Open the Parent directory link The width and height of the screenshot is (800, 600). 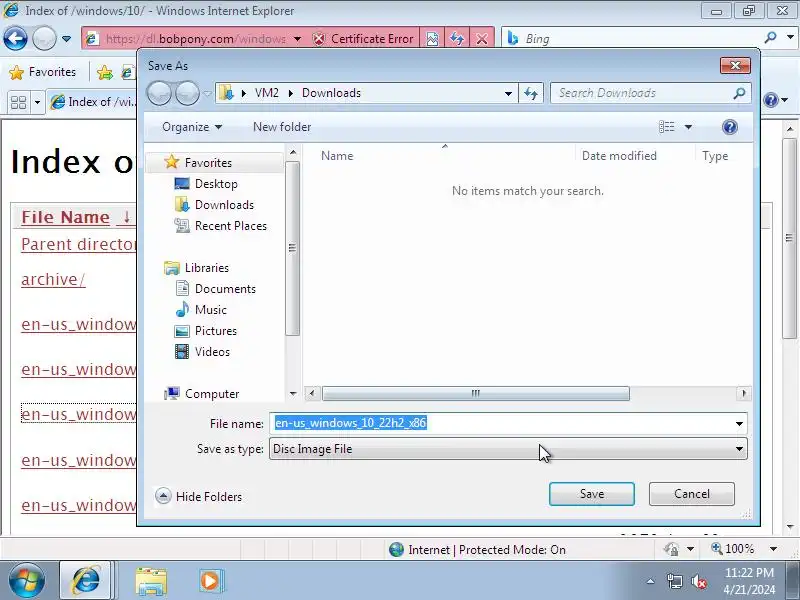pos(79,244)
